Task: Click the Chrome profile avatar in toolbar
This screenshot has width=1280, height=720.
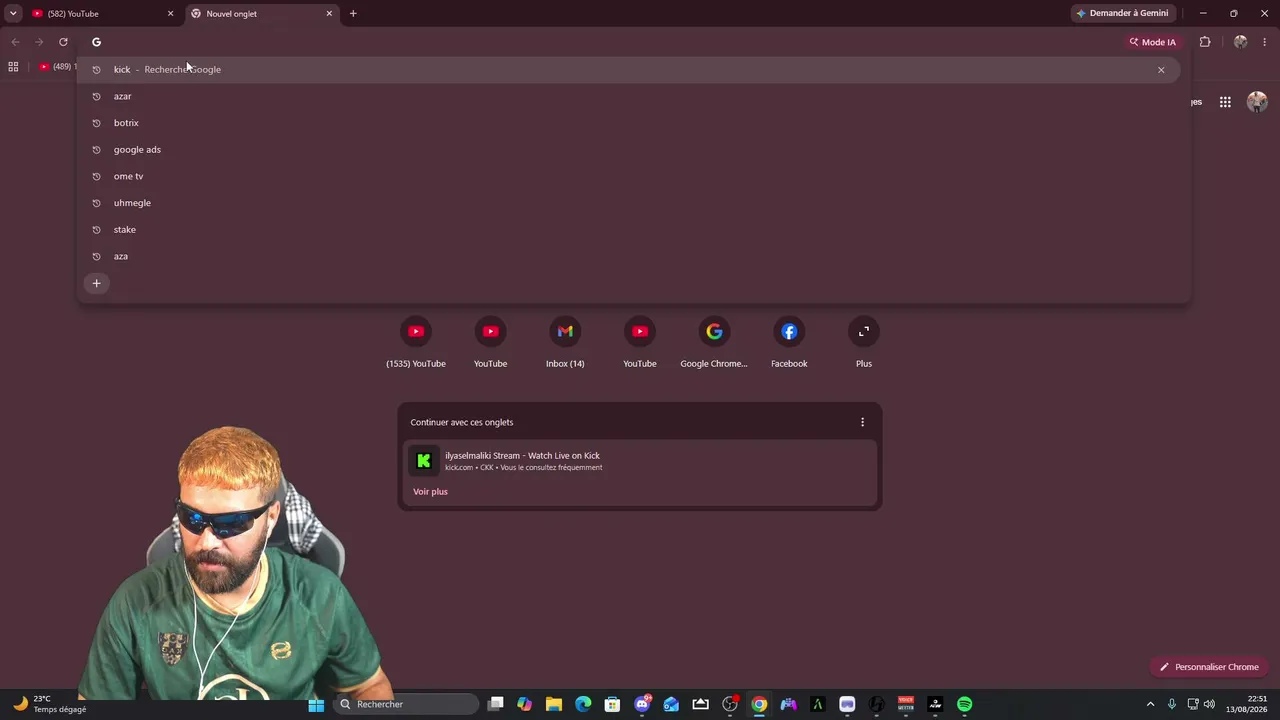Action: (1240, 42)
